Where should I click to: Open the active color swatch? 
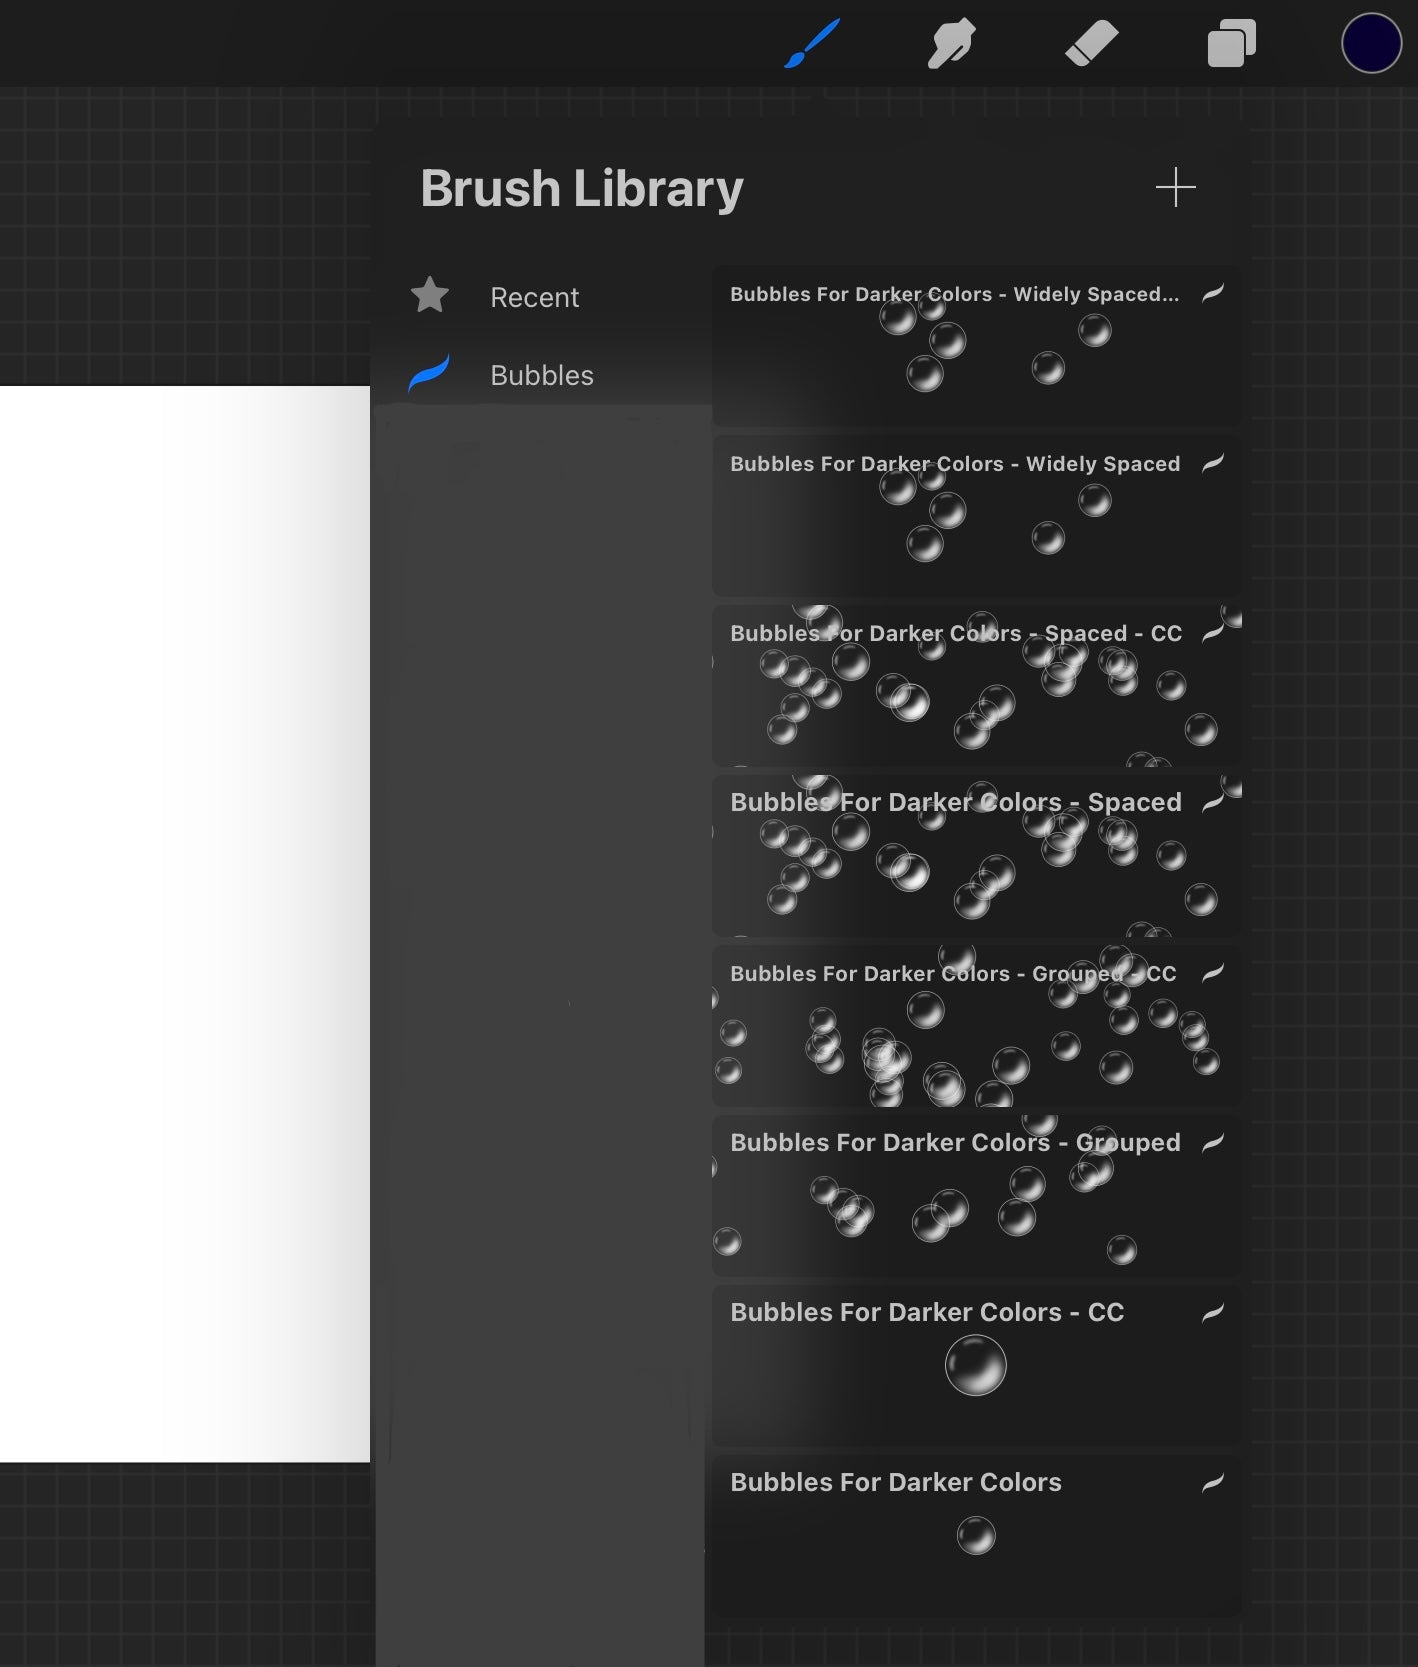[x=1370, y=44]
